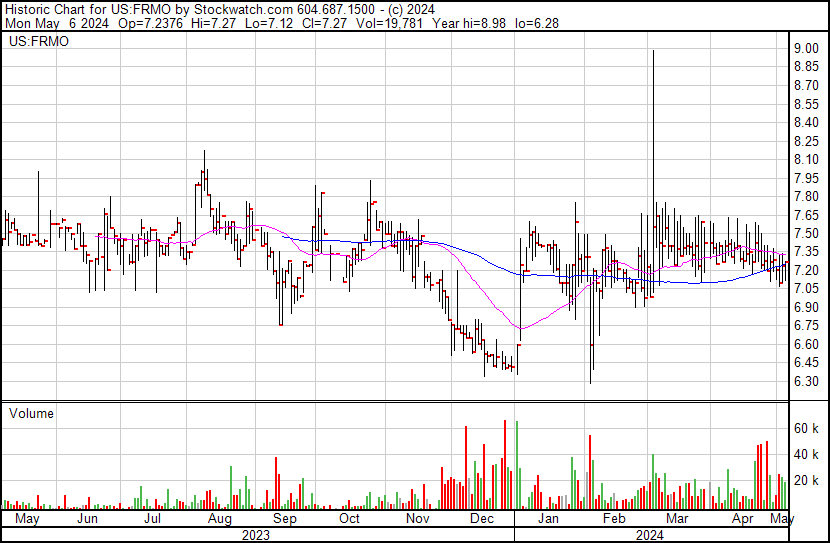
Task: Click the Stockwatch.com text in chart header
Action: pyautogui.click(x=243, y=8)
